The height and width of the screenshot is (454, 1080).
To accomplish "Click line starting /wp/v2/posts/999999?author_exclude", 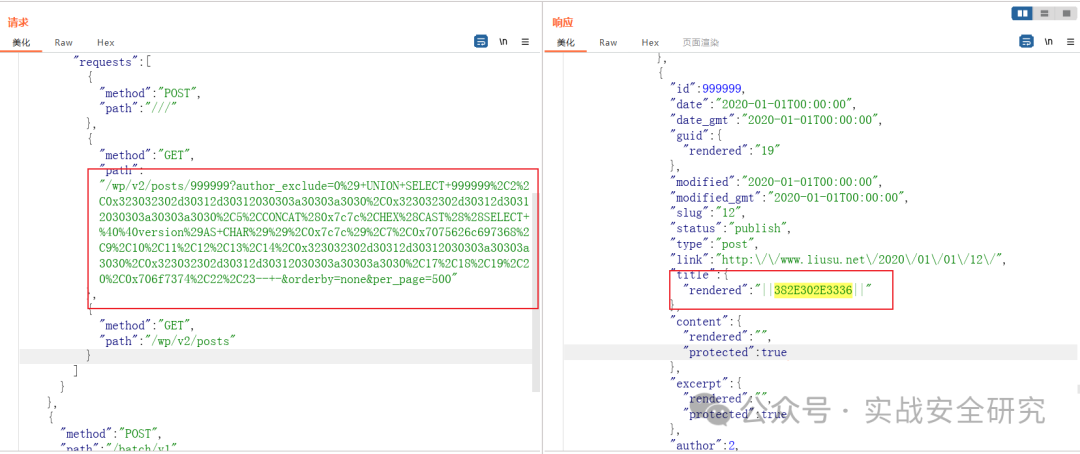I will 314,185.
